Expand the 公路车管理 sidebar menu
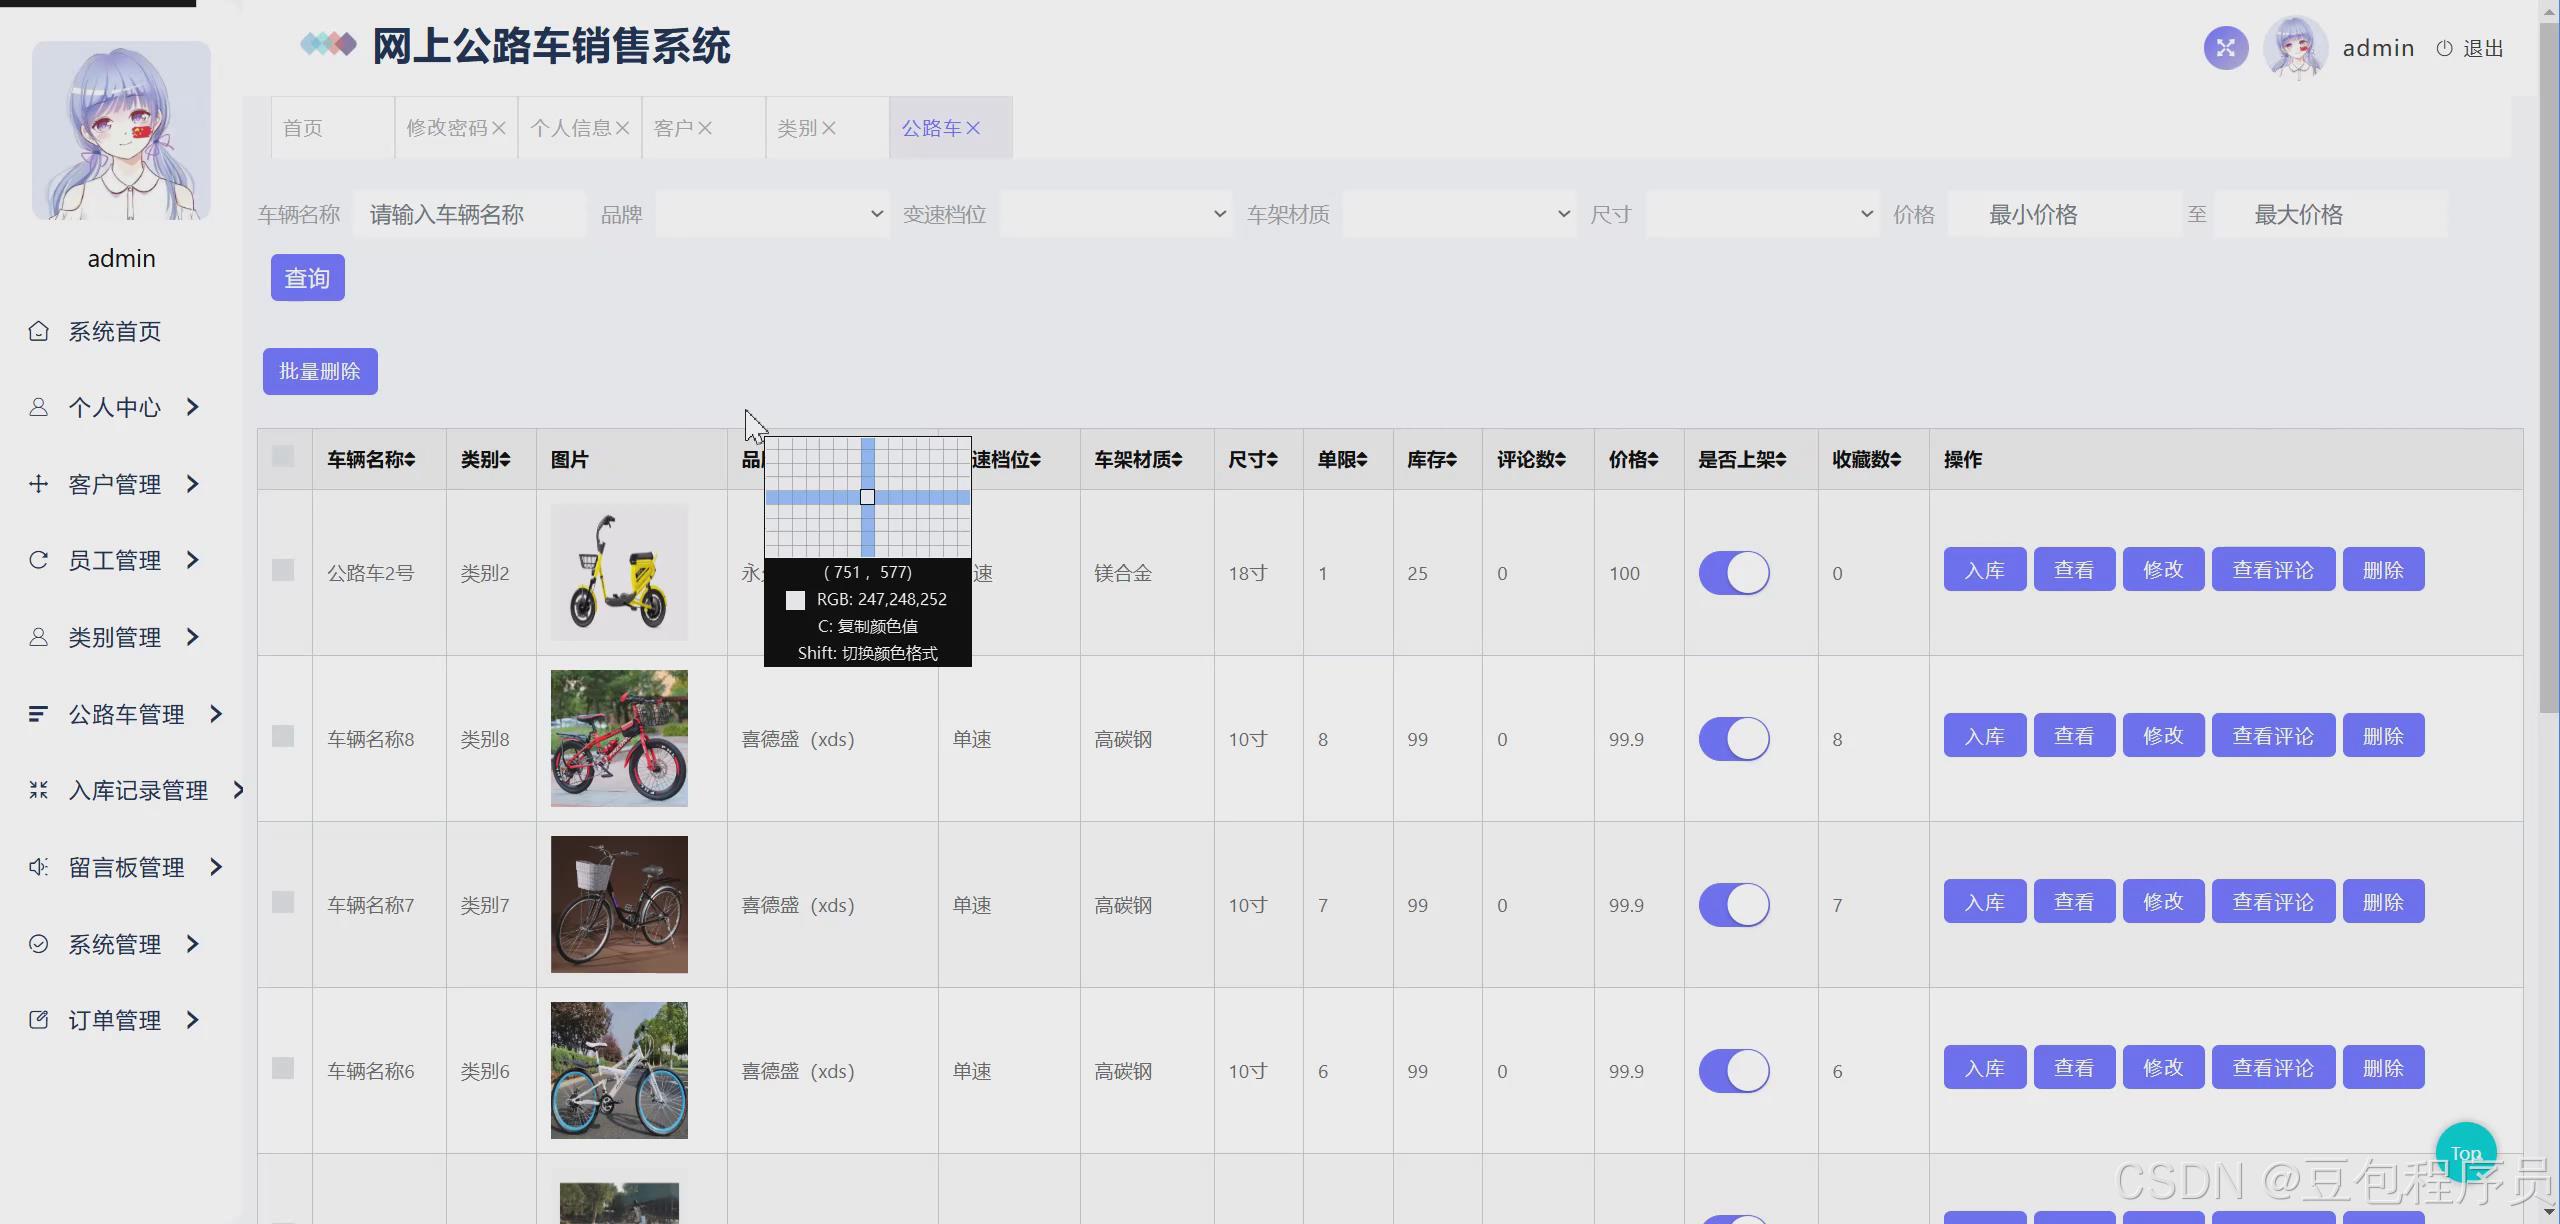 pos(126,714)
